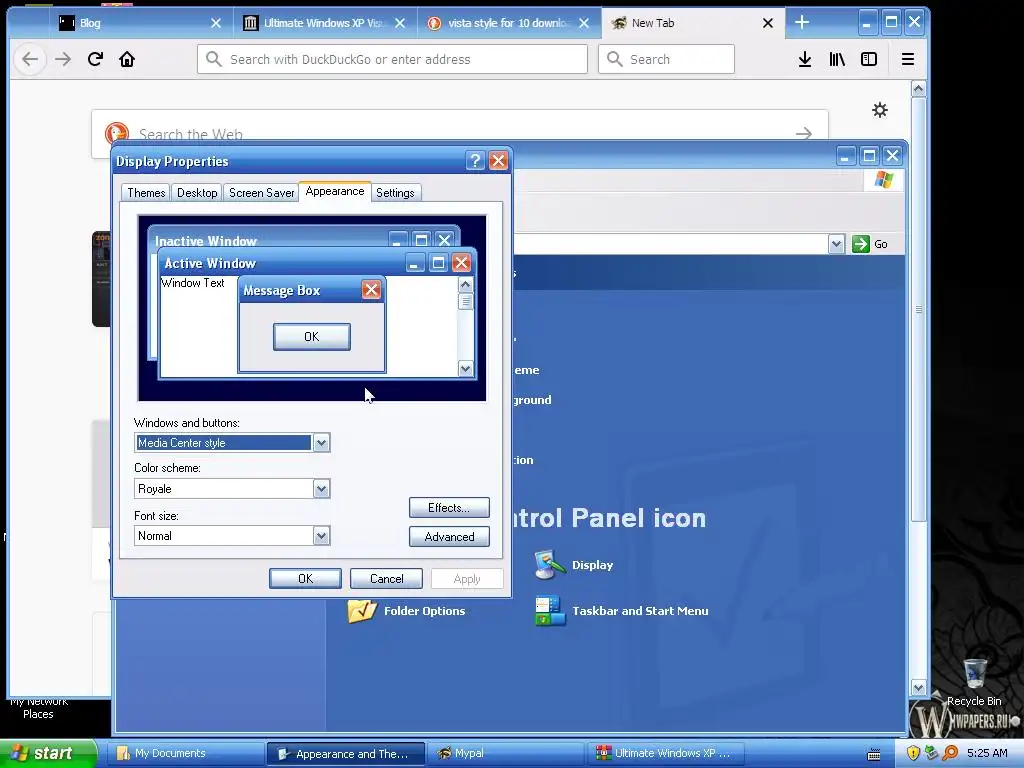Open the Start menu
This screenshot has width=1024, height=768.
48,753
